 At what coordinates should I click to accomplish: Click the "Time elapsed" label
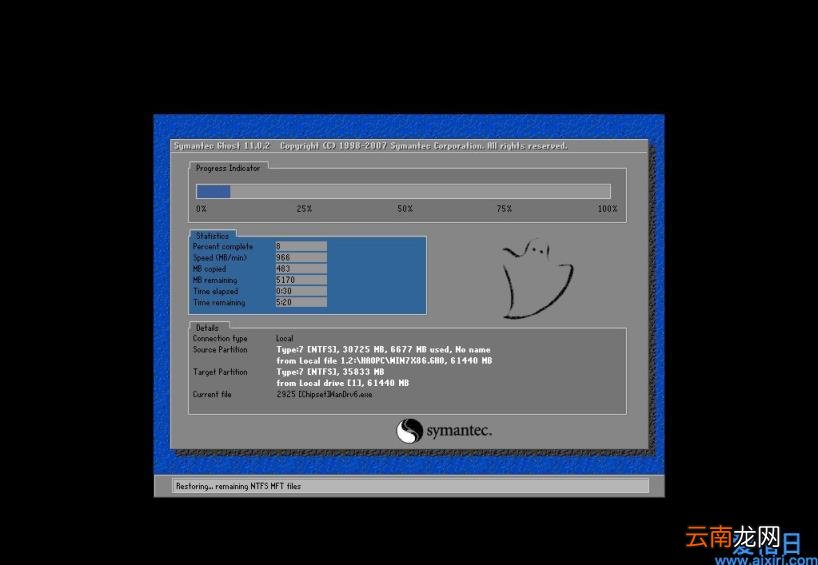pos(215,291)
